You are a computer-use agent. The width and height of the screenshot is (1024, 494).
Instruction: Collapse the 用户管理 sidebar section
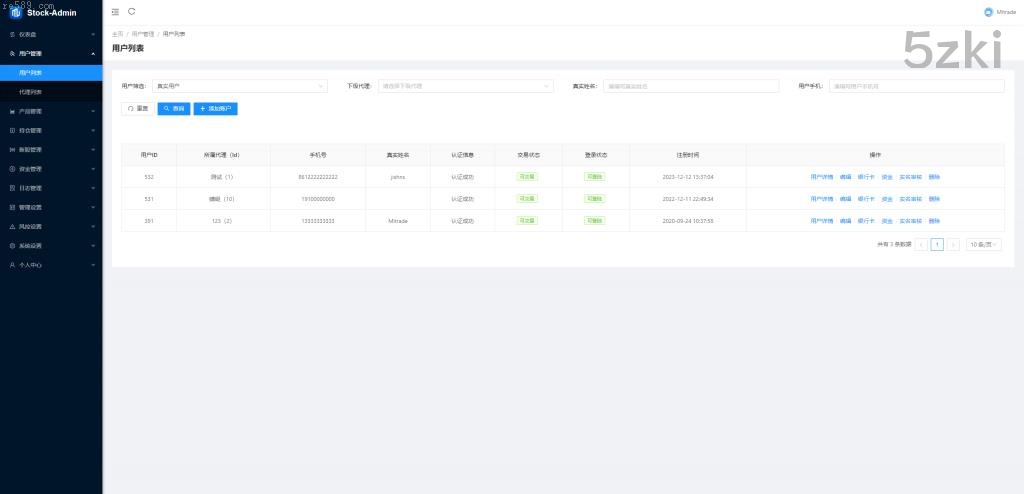click(50, 53)
